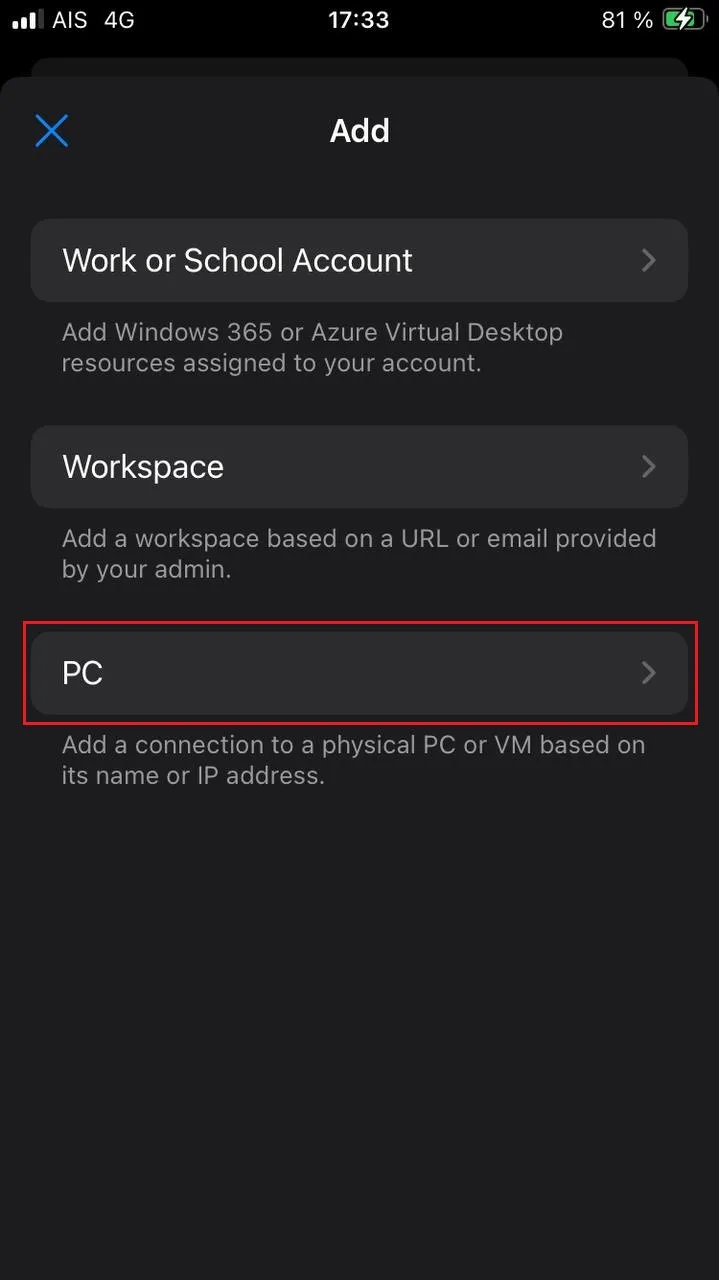The height and width of the screenshot is (1280, 719).
Task: Tap the 81 % battery percentage
Action: pyautogui.click(x=627, y=20)
